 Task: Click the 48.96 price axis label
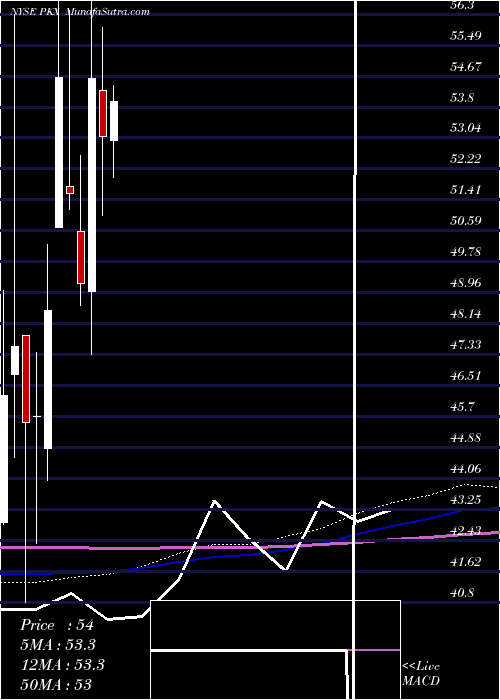(466, 283)
